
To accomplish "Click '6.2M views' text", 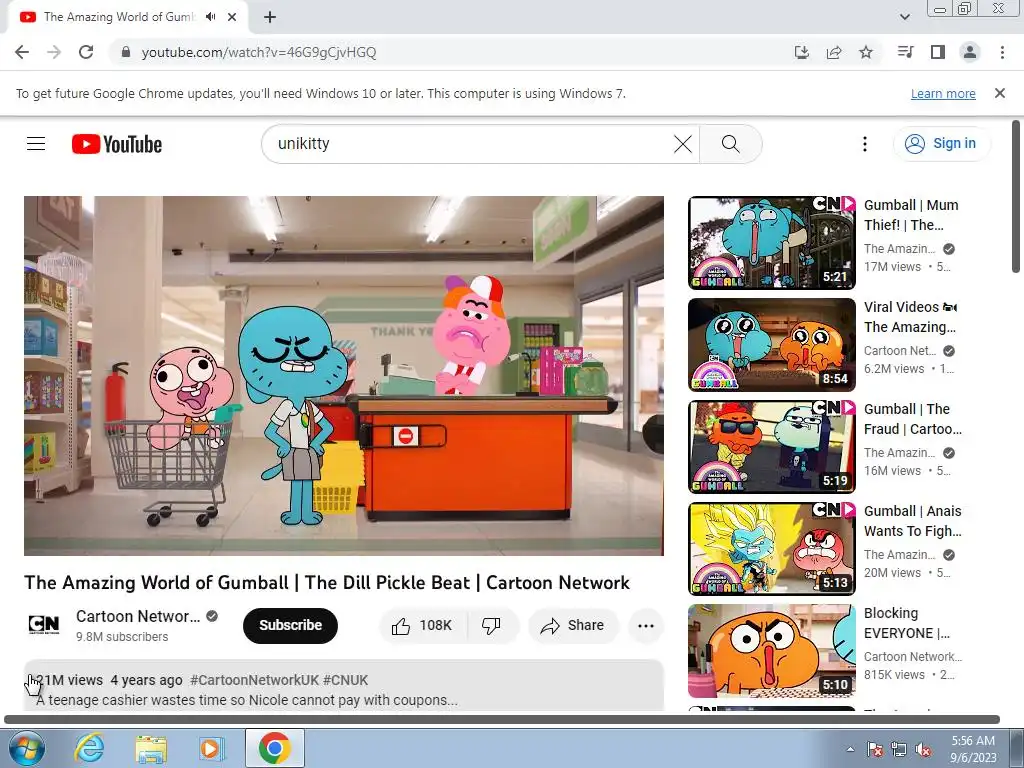I will (894, 368).
